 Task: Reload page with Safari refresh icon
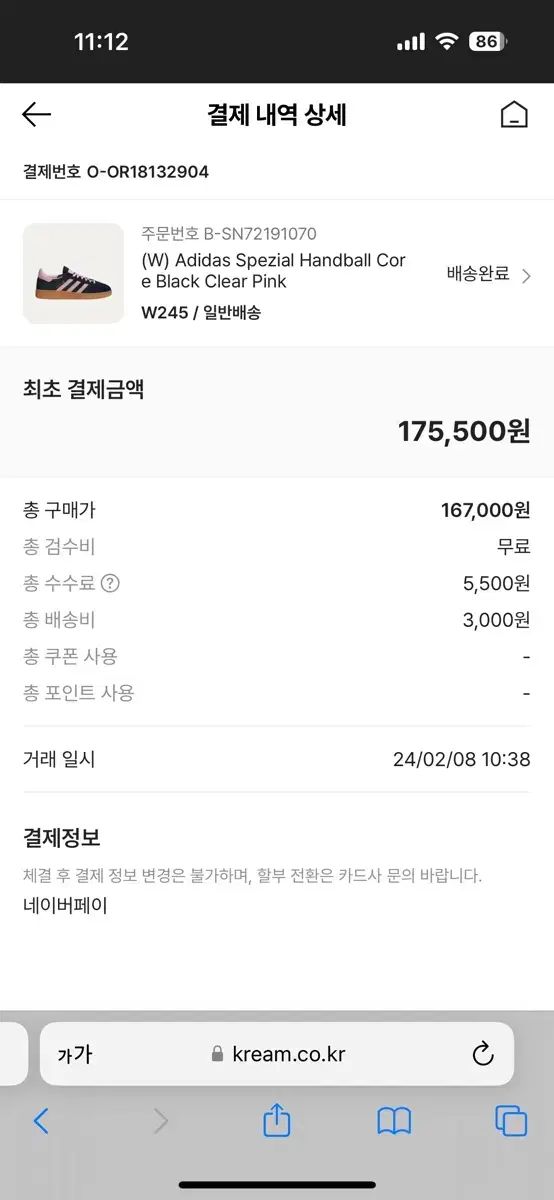pos(482,1053)
